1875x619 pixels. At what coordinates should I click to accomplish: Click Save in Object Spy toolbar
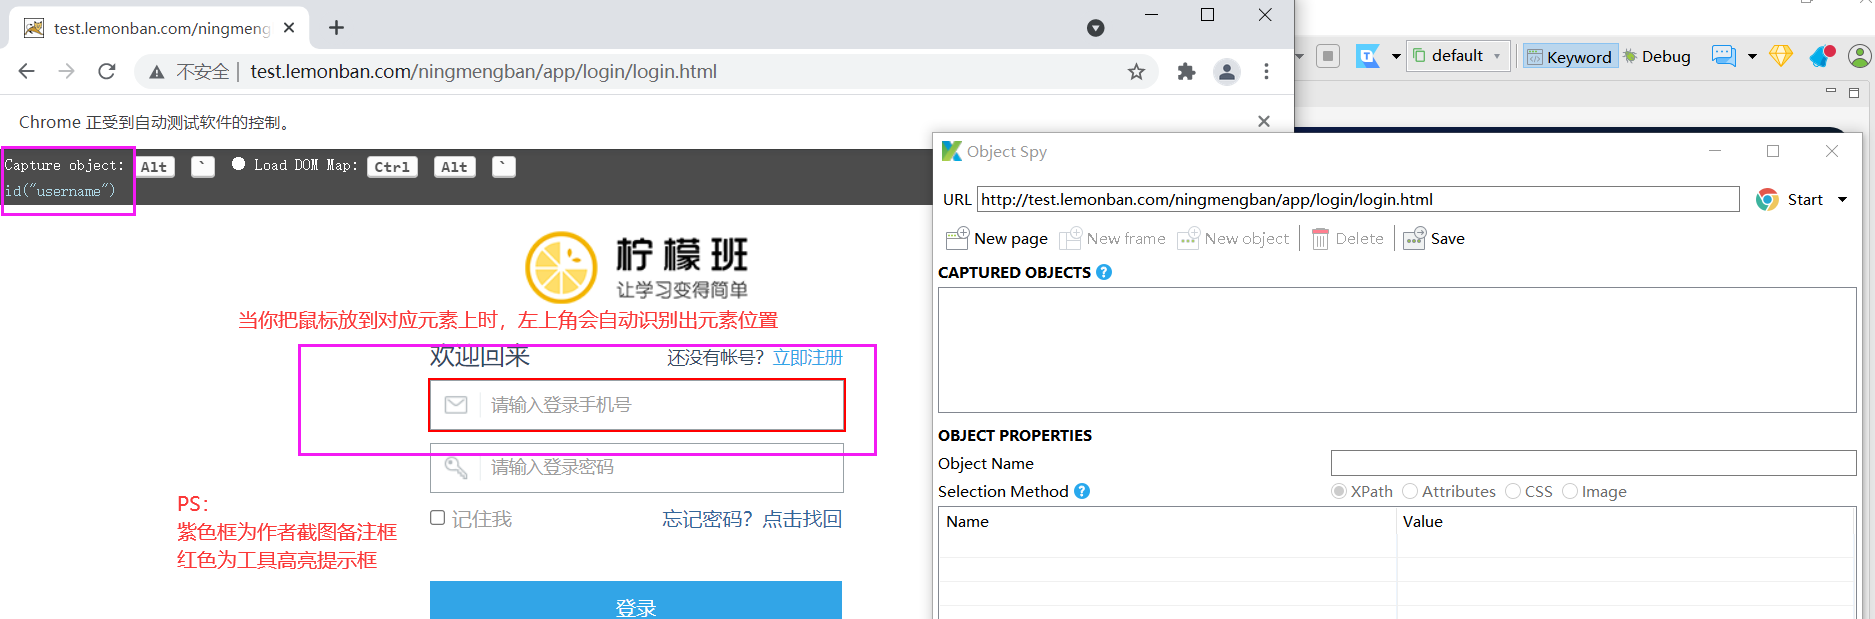click(x=1434, y=238)
